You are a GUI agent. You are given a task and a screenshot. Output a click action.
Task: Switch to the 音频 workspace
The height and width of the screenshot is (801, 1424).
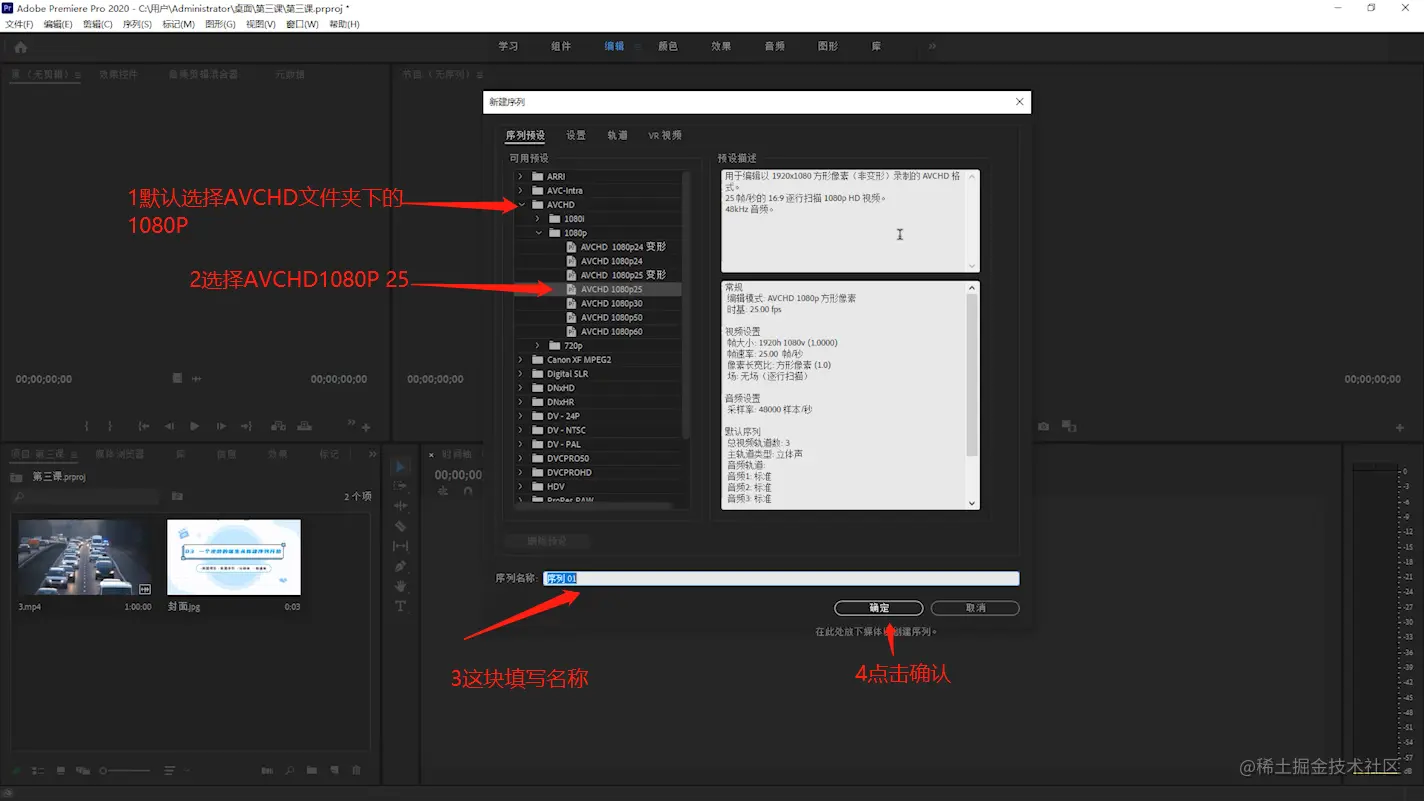pos(774,46)
